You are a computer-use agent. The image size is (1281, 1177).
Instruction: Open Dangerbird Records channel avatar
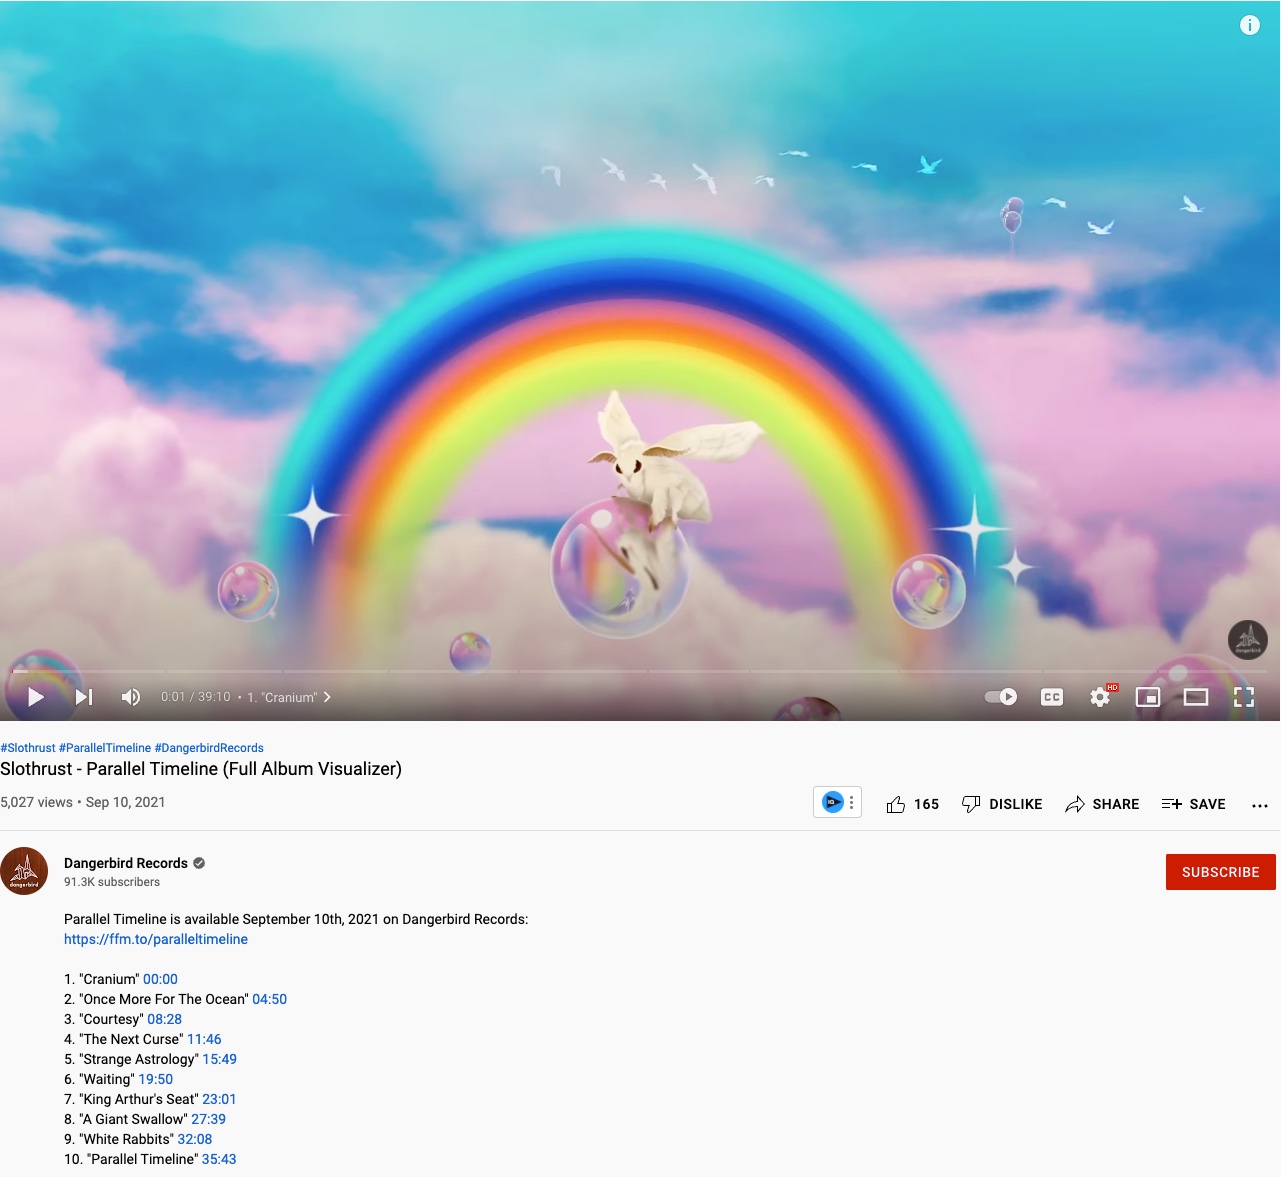24,871
